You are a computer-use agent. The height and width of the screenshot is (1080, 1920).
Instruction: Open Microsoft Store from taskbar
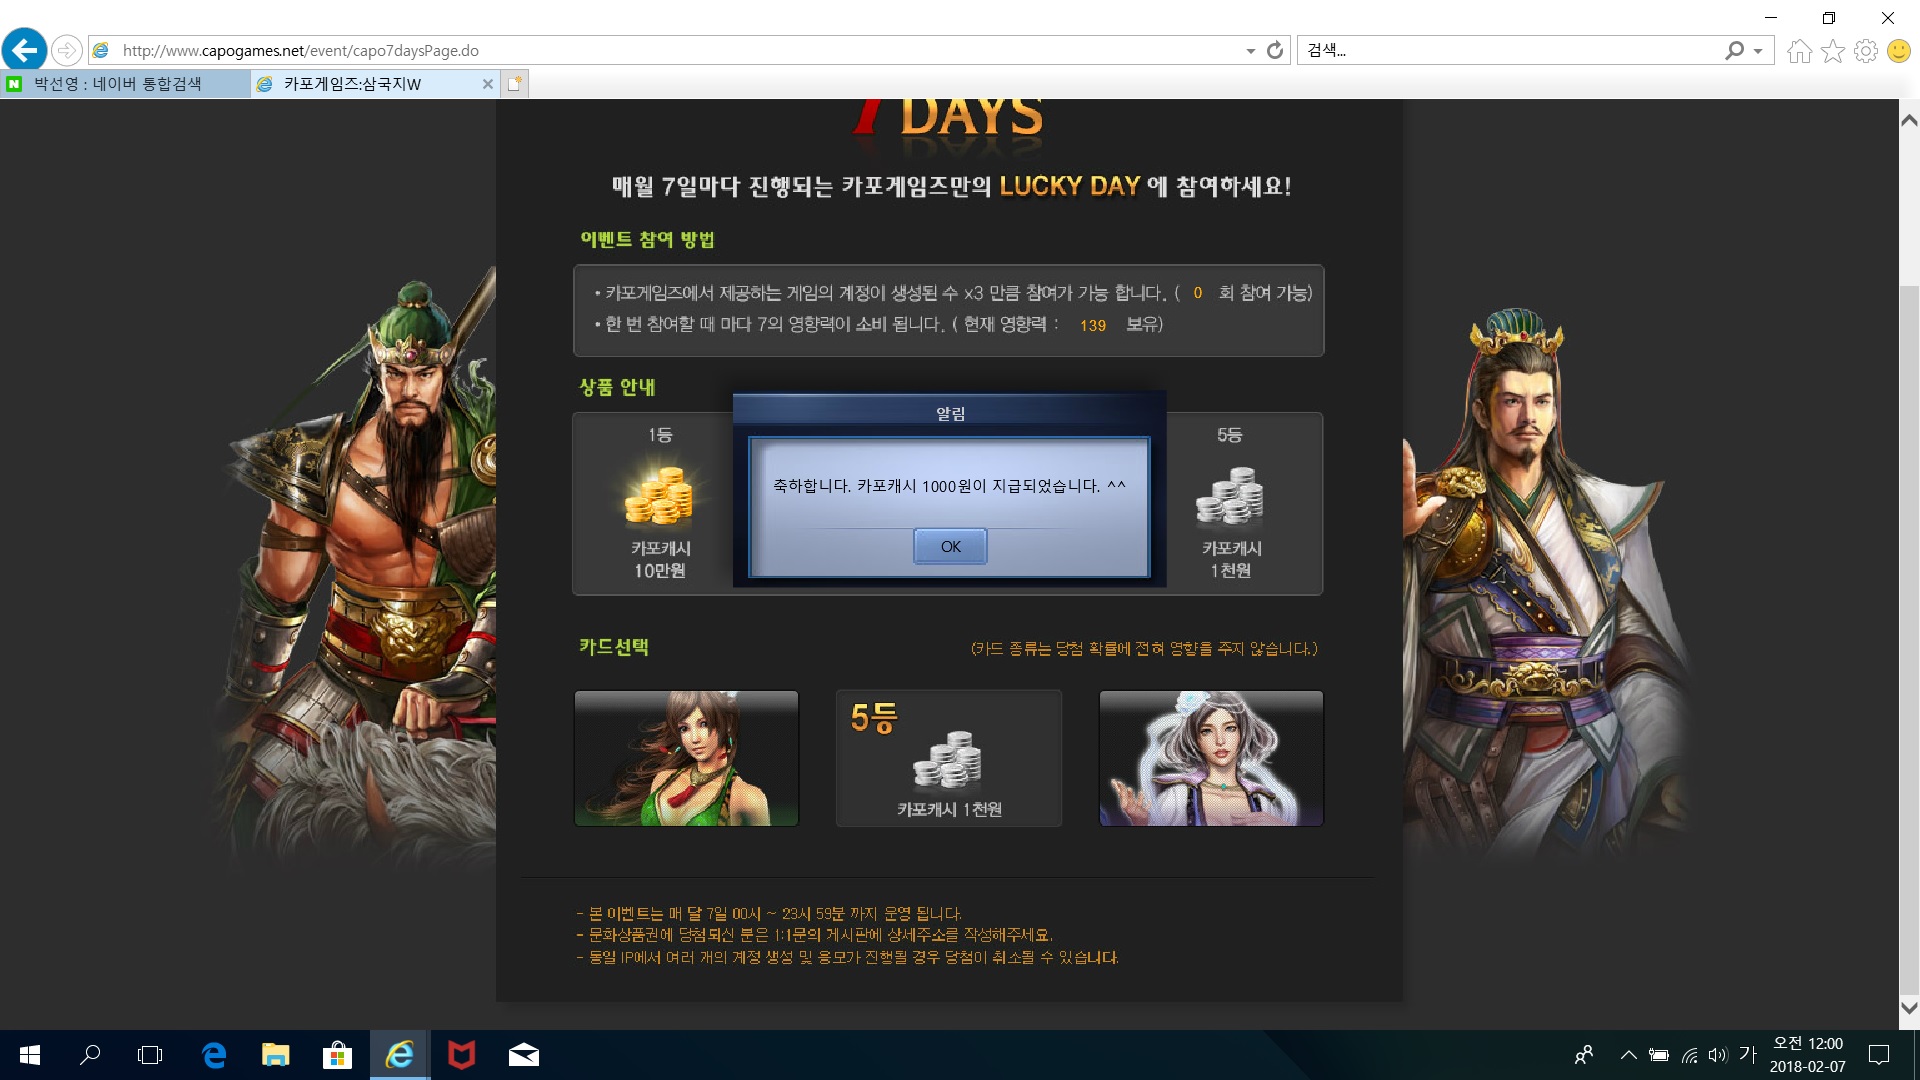click(337, 1055)
